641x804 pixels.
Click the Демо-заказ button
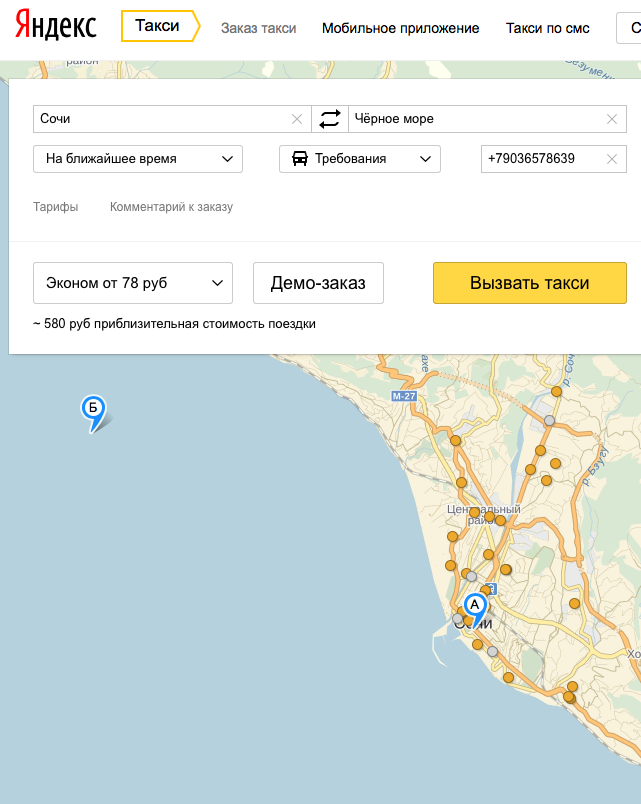318,283
